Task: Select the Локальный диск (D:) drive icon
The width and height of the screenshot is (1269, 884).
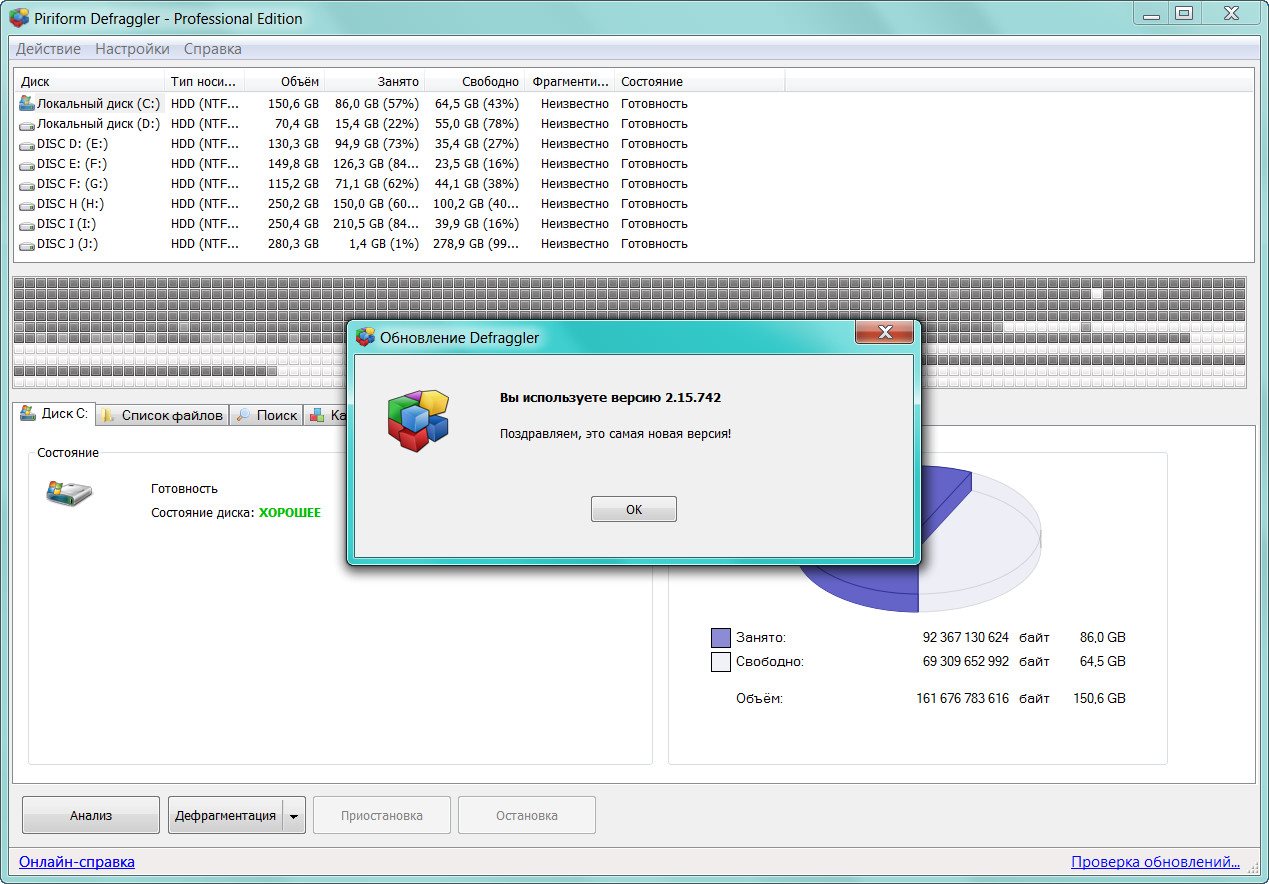Action: (27, 124)
